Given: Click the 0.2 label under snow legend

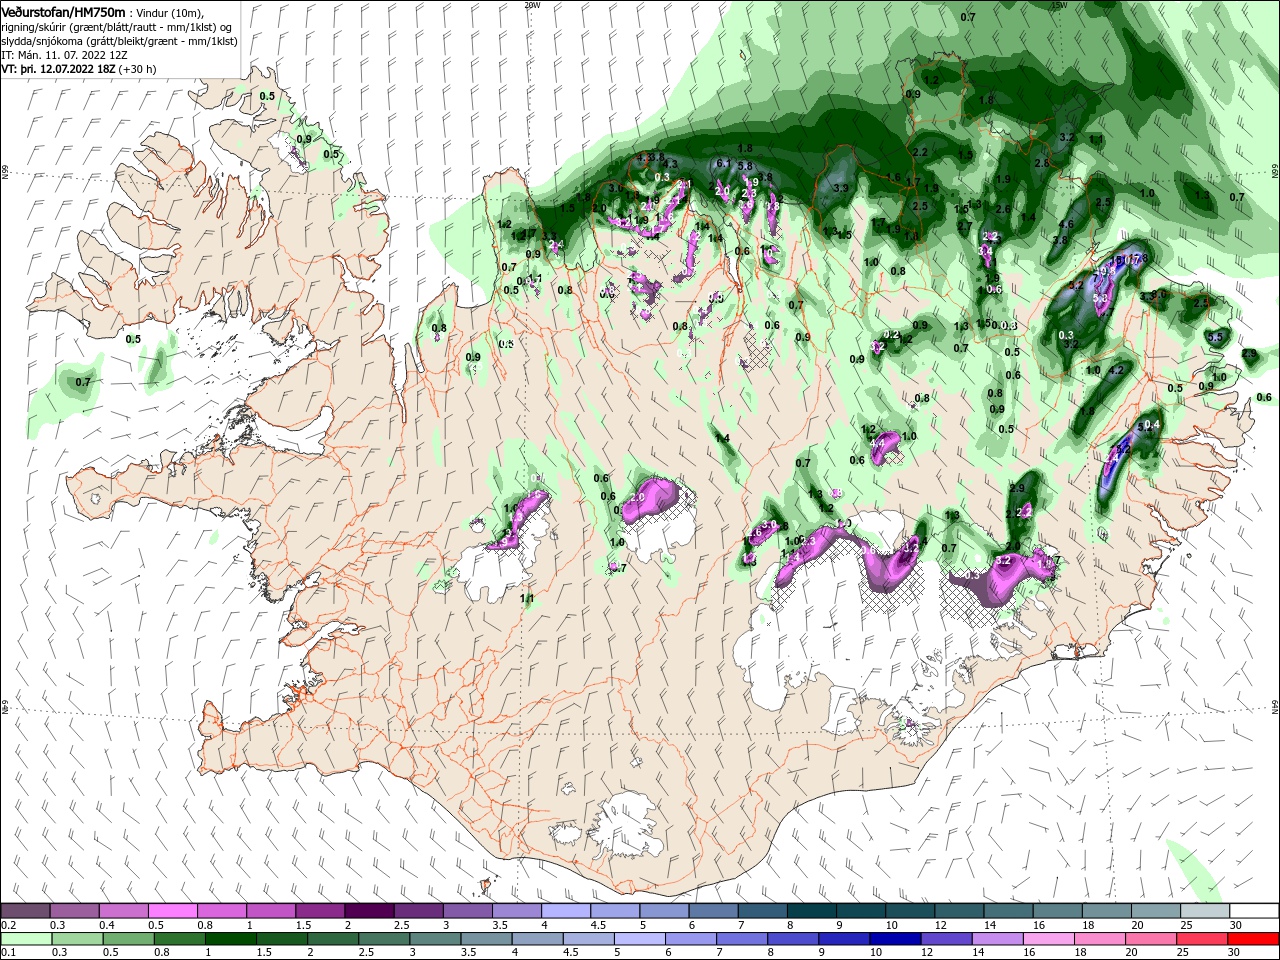Looking at the screenshot, I should (x=9, y=925).
